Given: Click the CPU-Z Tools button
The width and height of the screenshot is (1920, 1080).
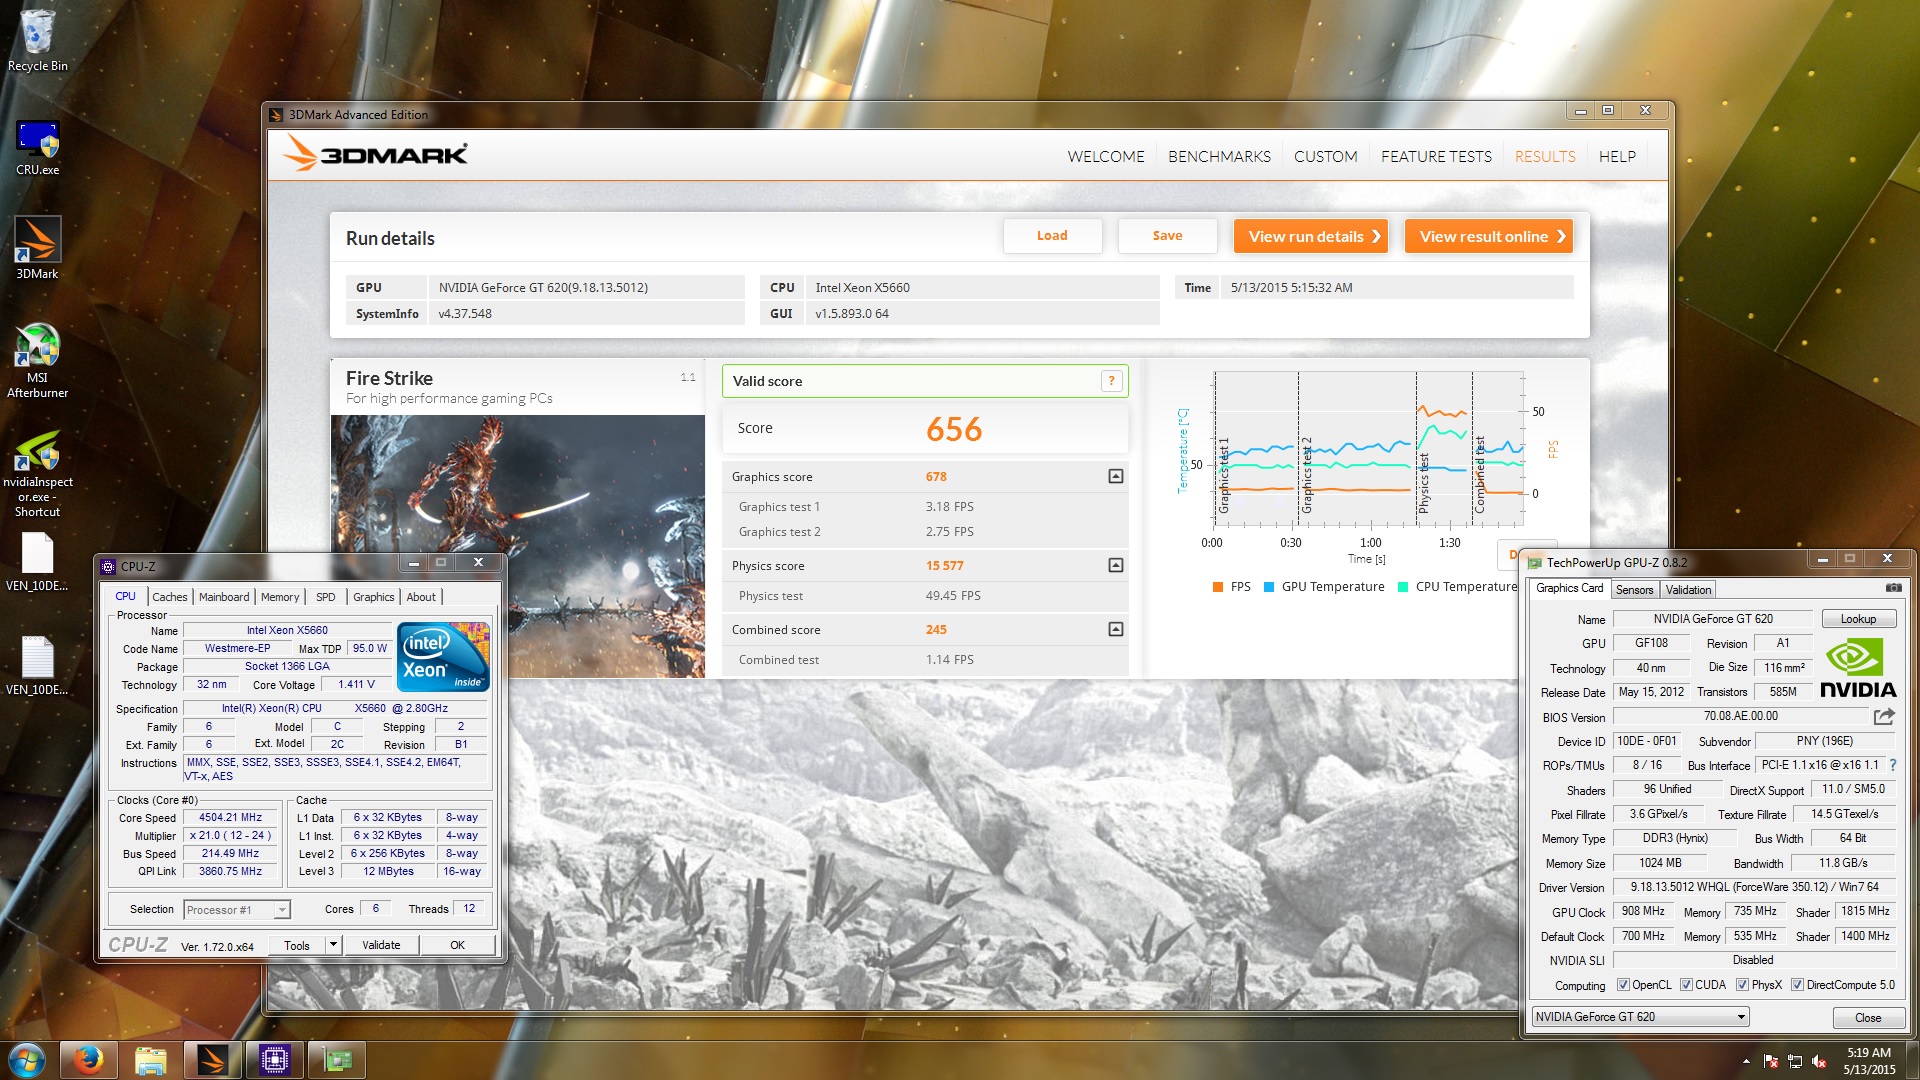Looking at the screenshot, I should point(297,945).
